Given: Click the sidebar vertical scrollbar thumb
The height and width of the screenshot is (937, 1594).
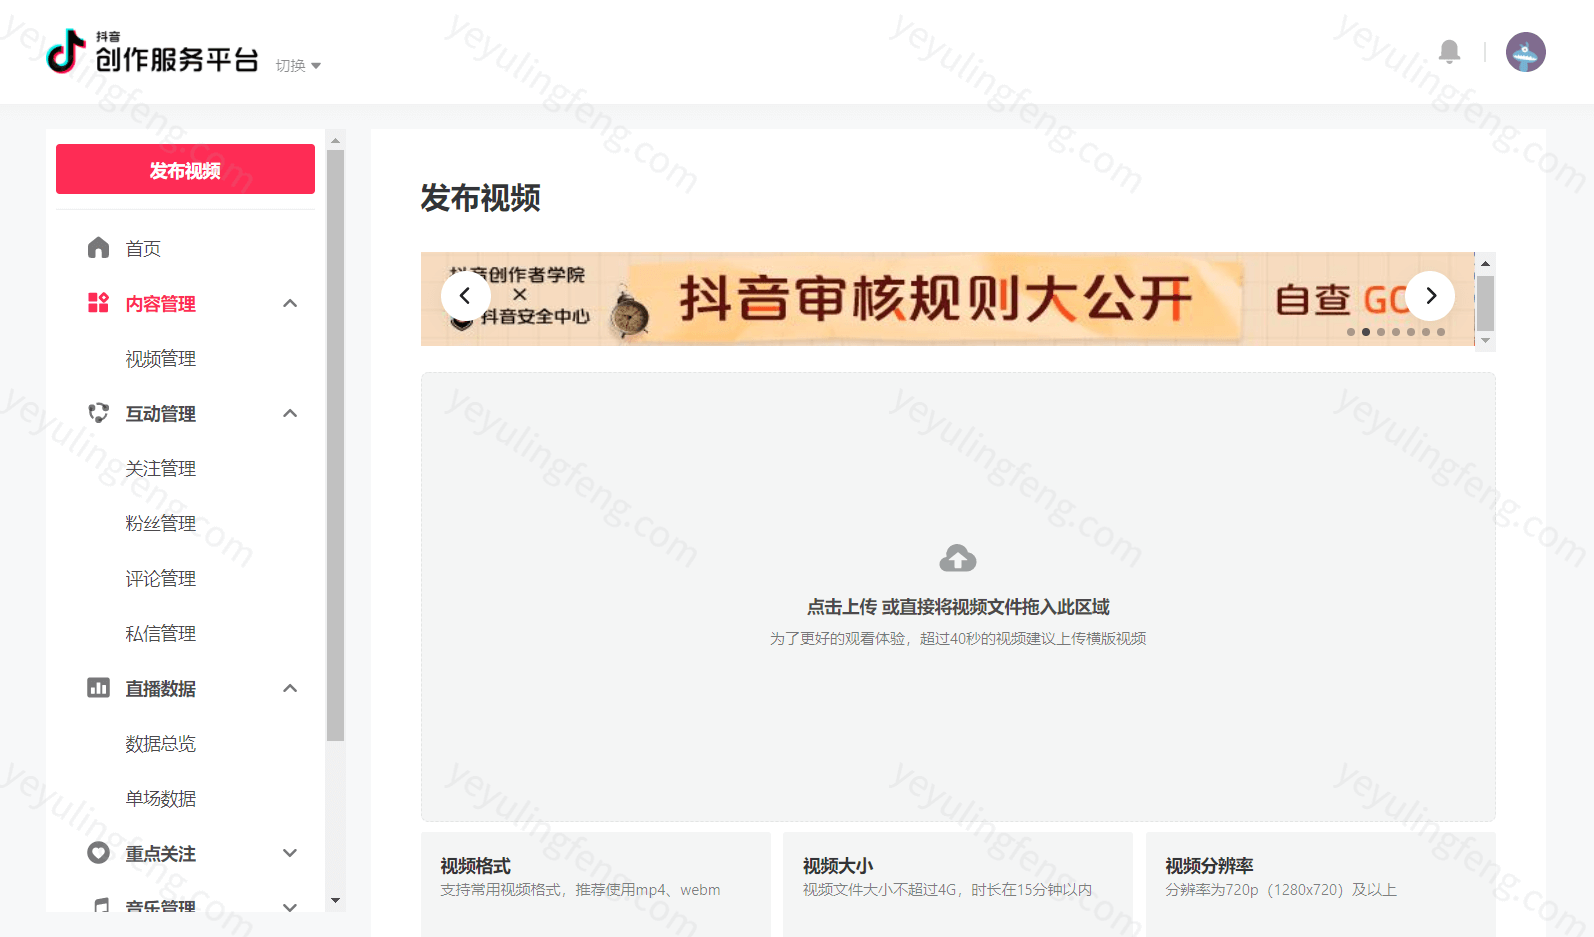Looking at the screenshot, I should [335, 446].
